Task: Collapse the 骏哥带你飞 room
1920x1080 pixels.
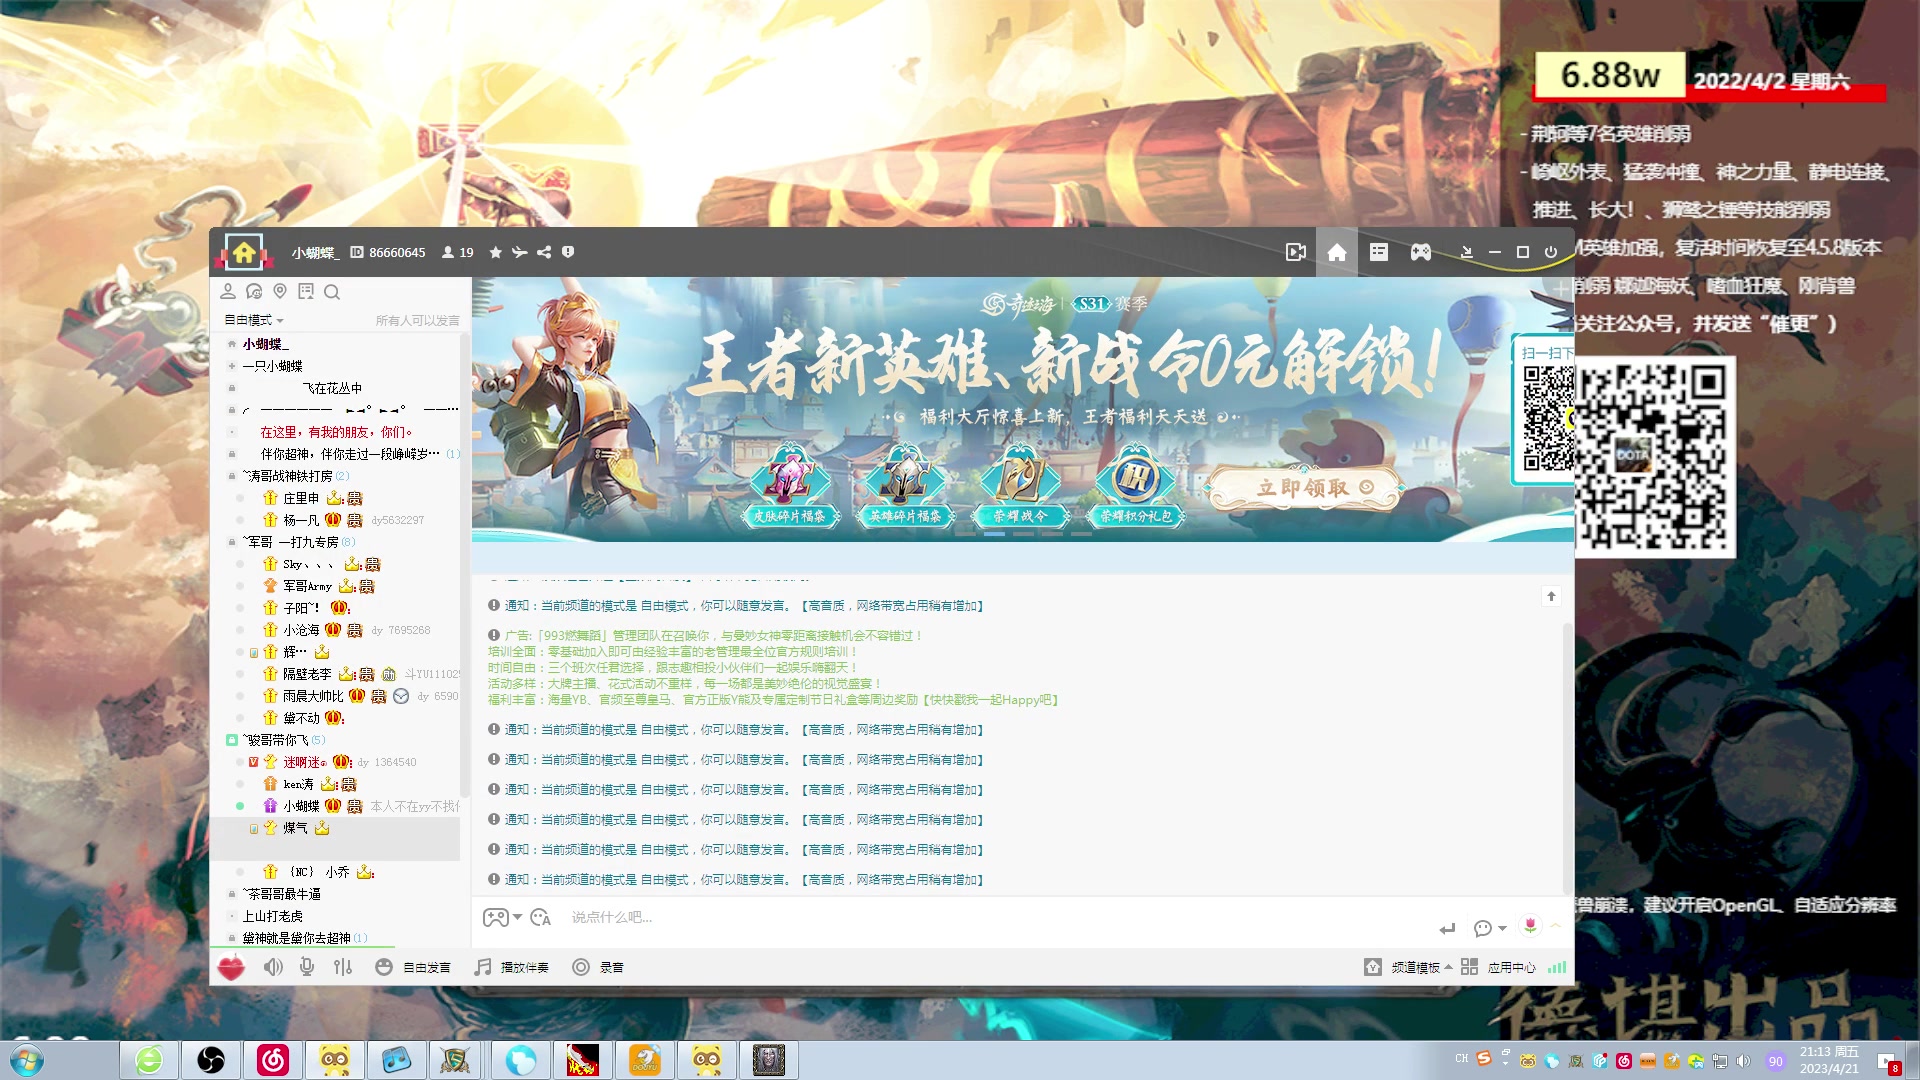Action: tap(232, 740)
